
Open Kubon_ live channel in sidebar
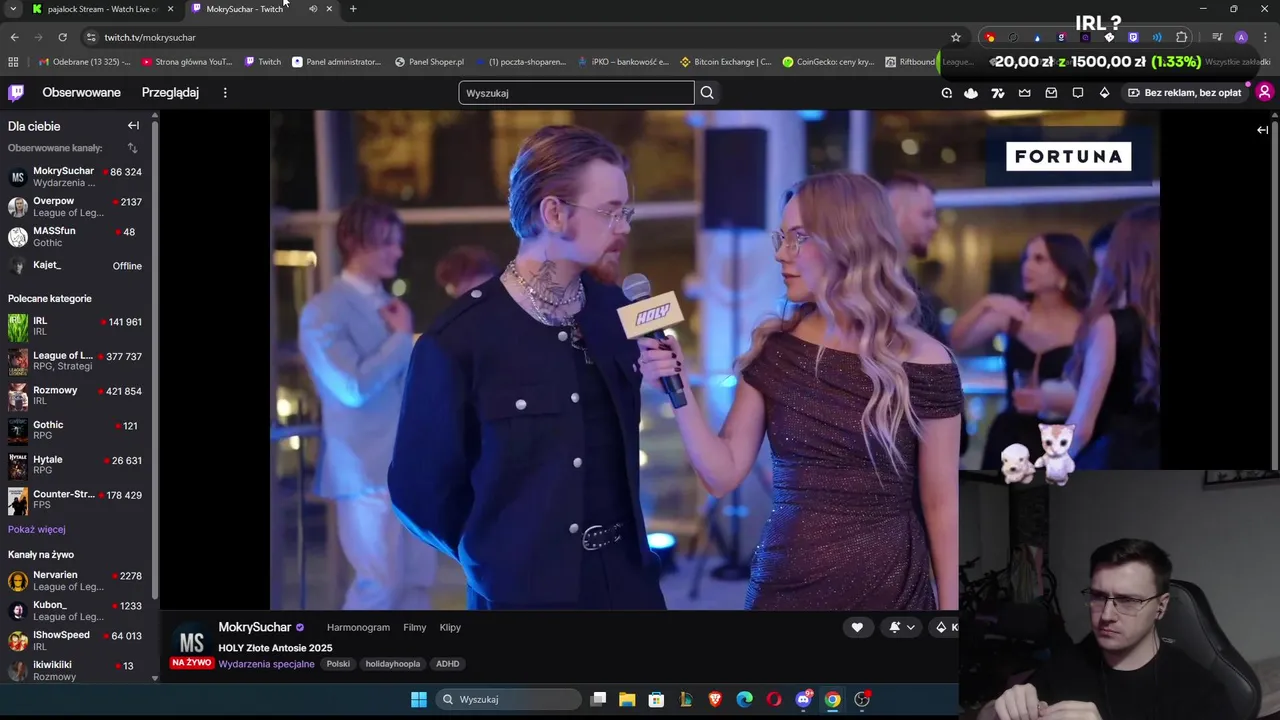[x=75, y=611]
